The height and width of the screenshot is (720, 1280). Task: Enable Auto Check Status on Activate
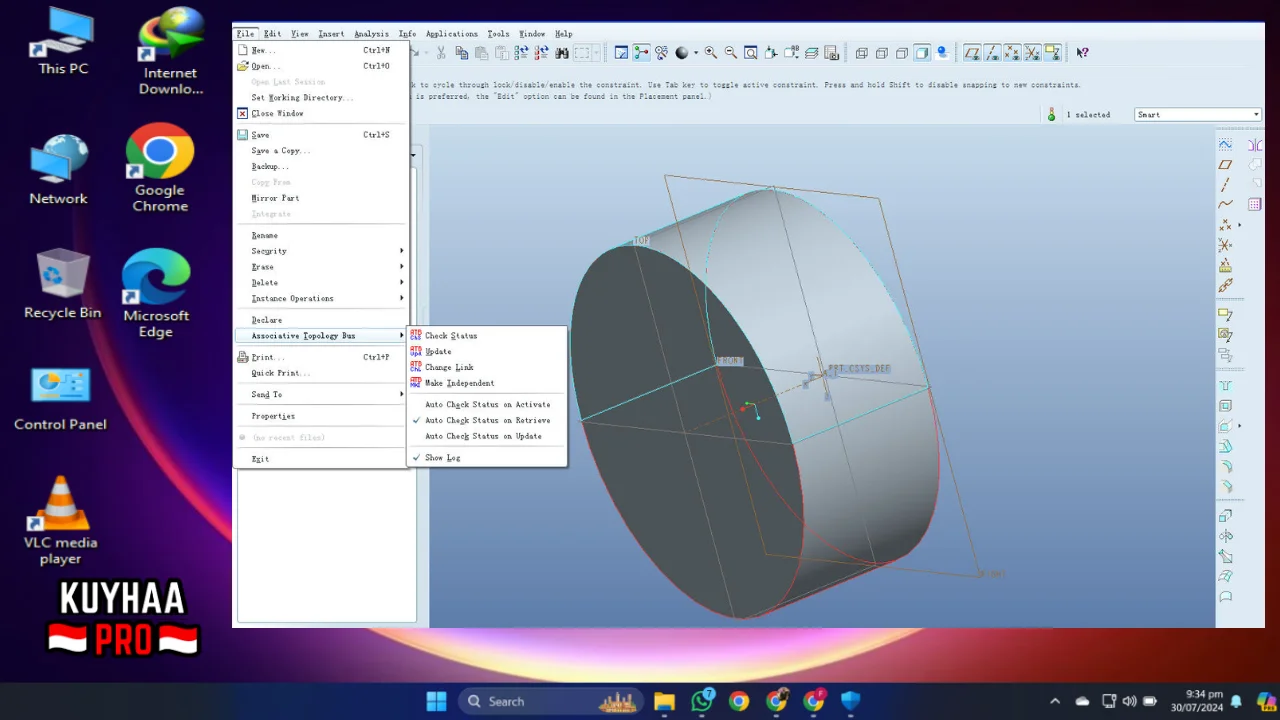point(487,404)
